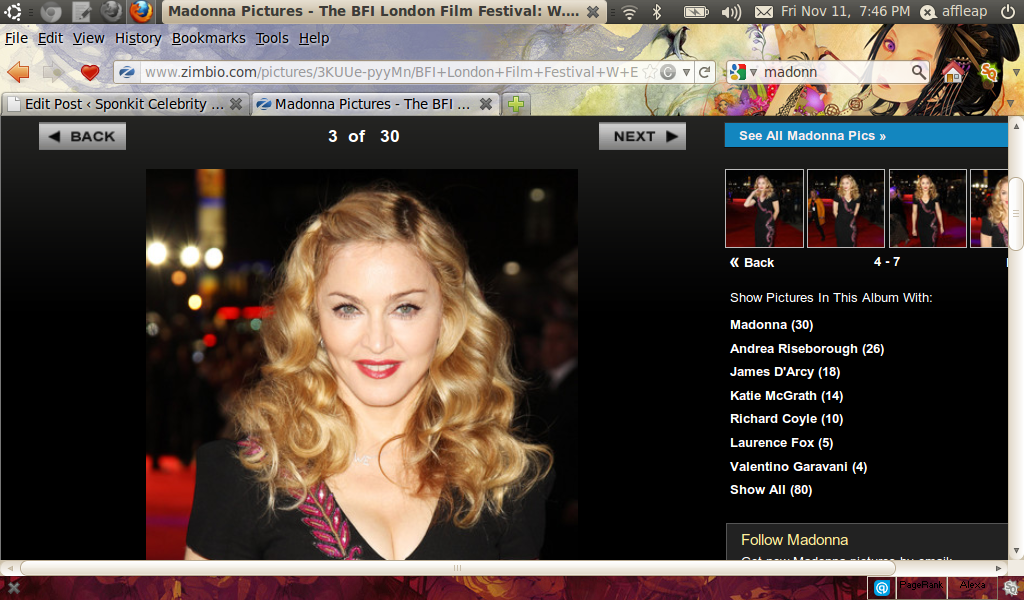This screenshot has height=600, width=1024.
Task: Click the Google search engine icon
Action: pos(738,72)
